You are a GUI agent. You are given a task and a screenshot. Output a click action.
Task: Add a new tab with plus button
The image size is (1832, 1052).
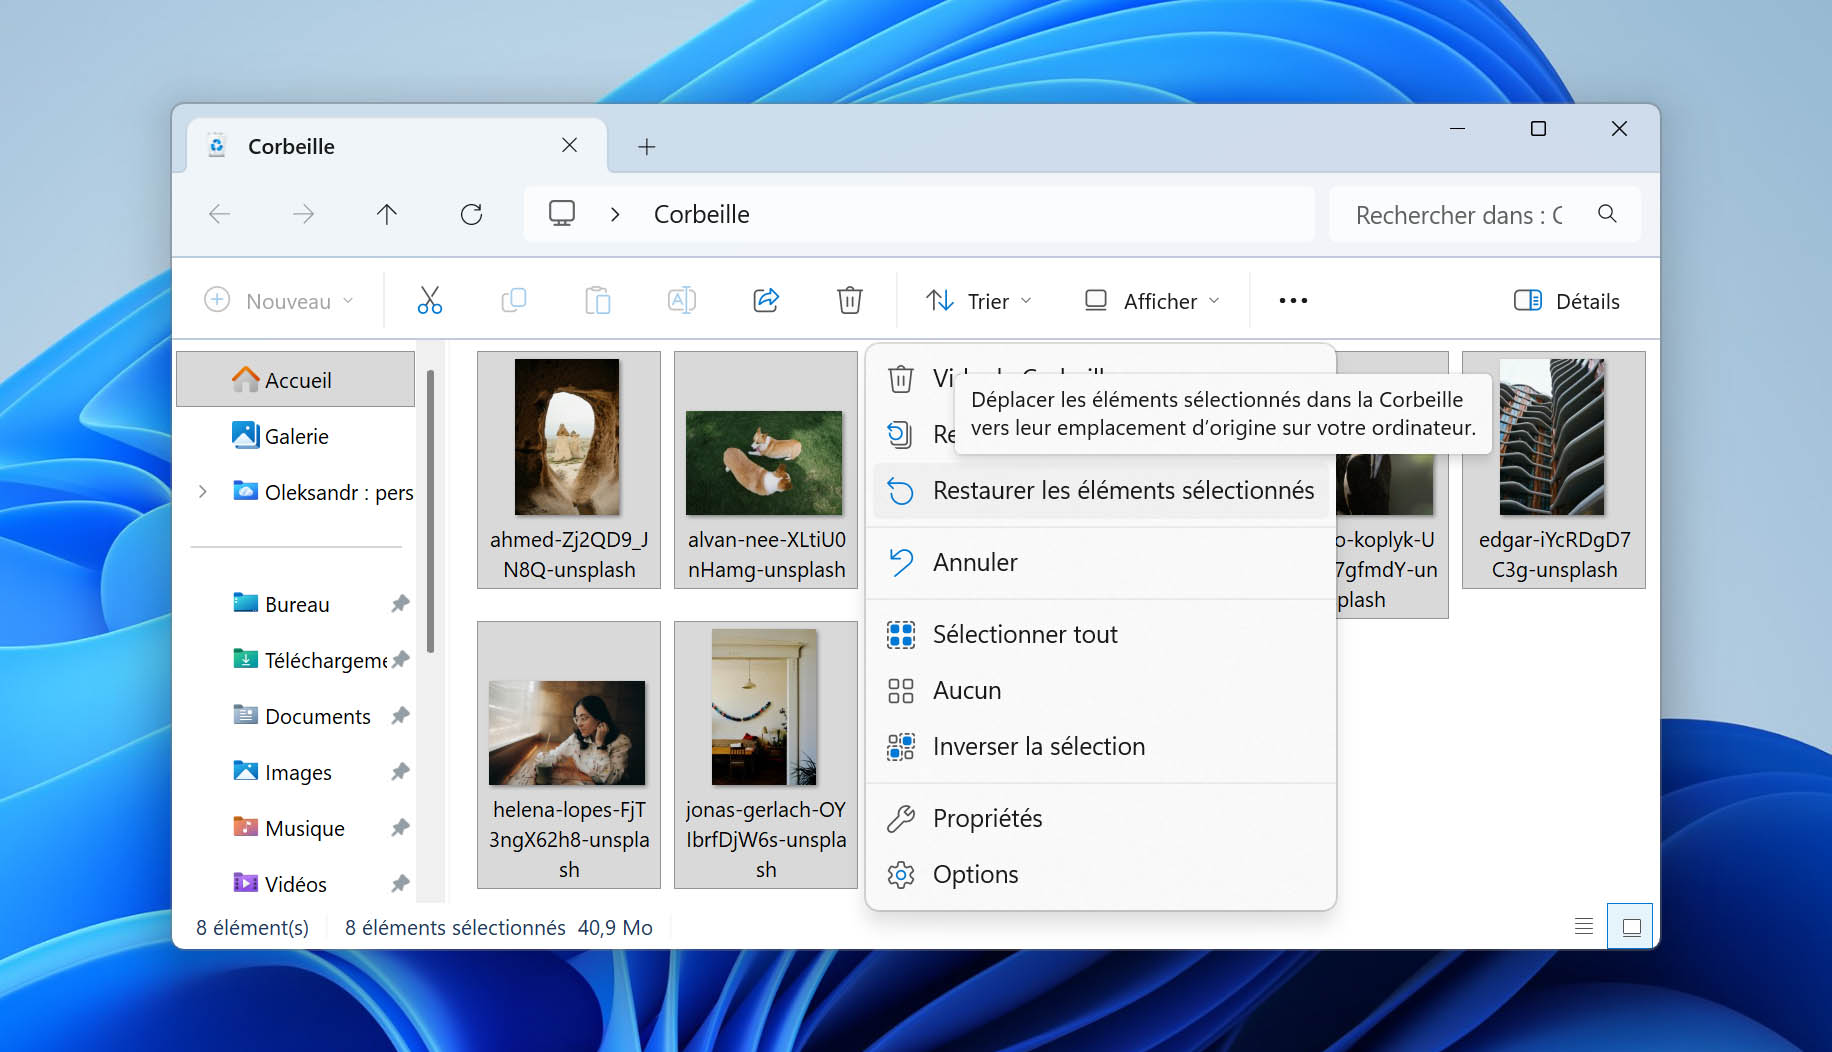click(x=647, y=147)
